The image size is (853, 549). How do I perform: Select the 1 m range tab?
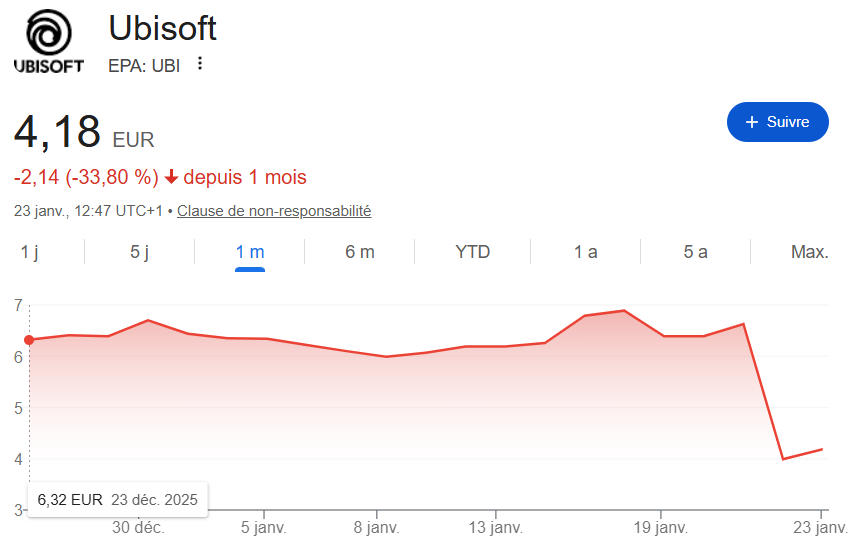point(250,252)
